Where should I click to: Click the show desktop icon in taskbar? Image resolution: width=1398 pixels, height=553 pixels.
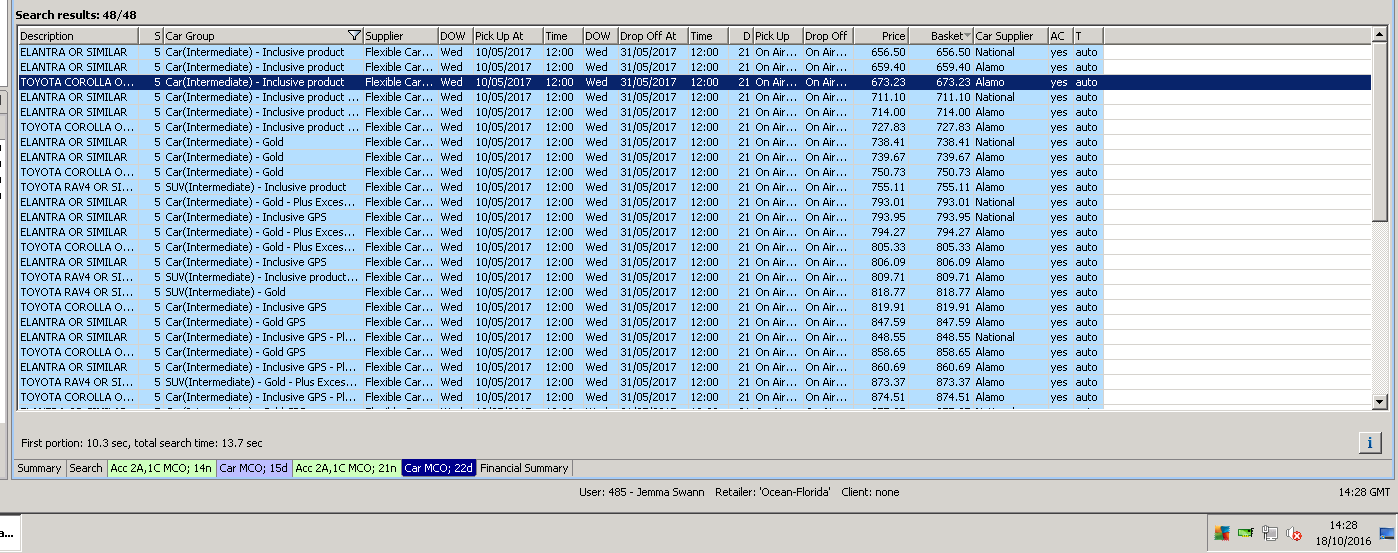click(x=1386, y=533)
